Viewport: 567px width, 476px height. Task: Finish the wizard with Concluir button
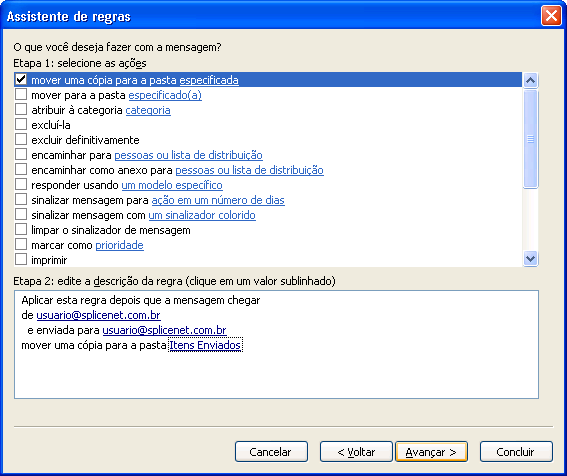point(516,451)
